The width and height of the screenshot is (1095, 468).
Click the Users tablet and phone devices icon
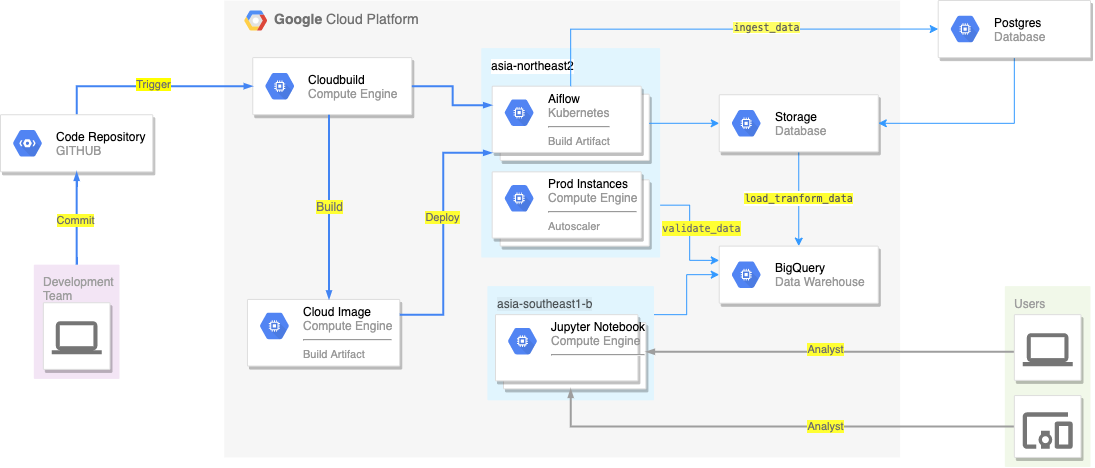(1048, 431)
